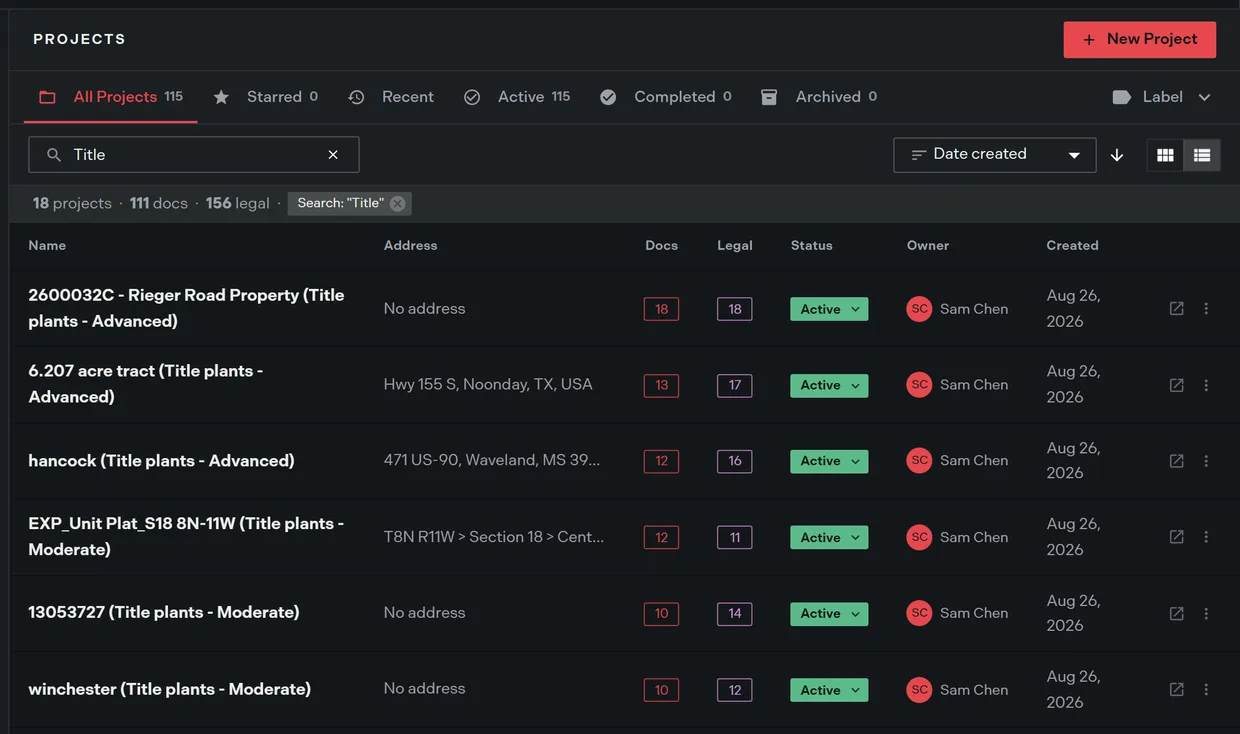Remove the Search "Title" filter chip
The width and height of the screenshot is (1240, 734).
coord(397,203)
